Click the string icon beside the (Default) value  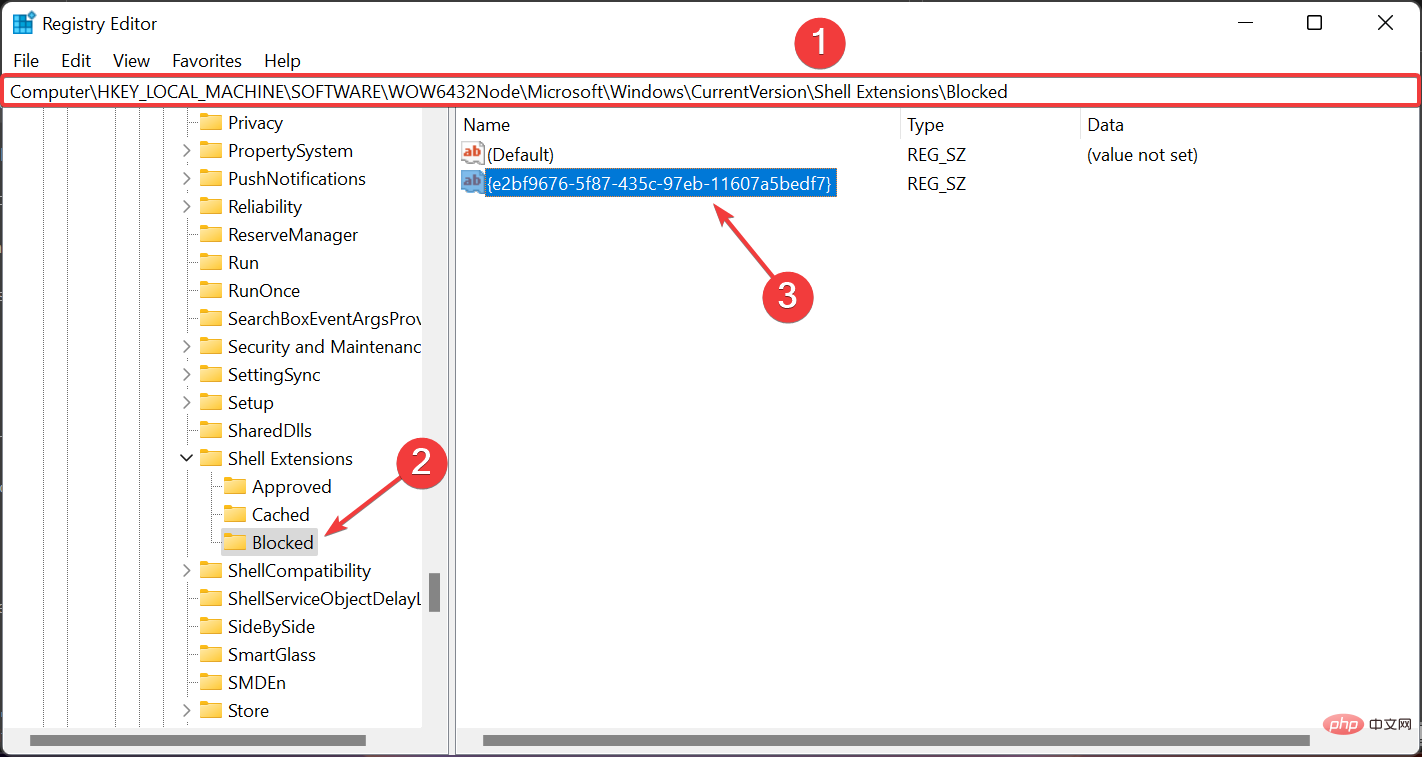coord(473,154)
